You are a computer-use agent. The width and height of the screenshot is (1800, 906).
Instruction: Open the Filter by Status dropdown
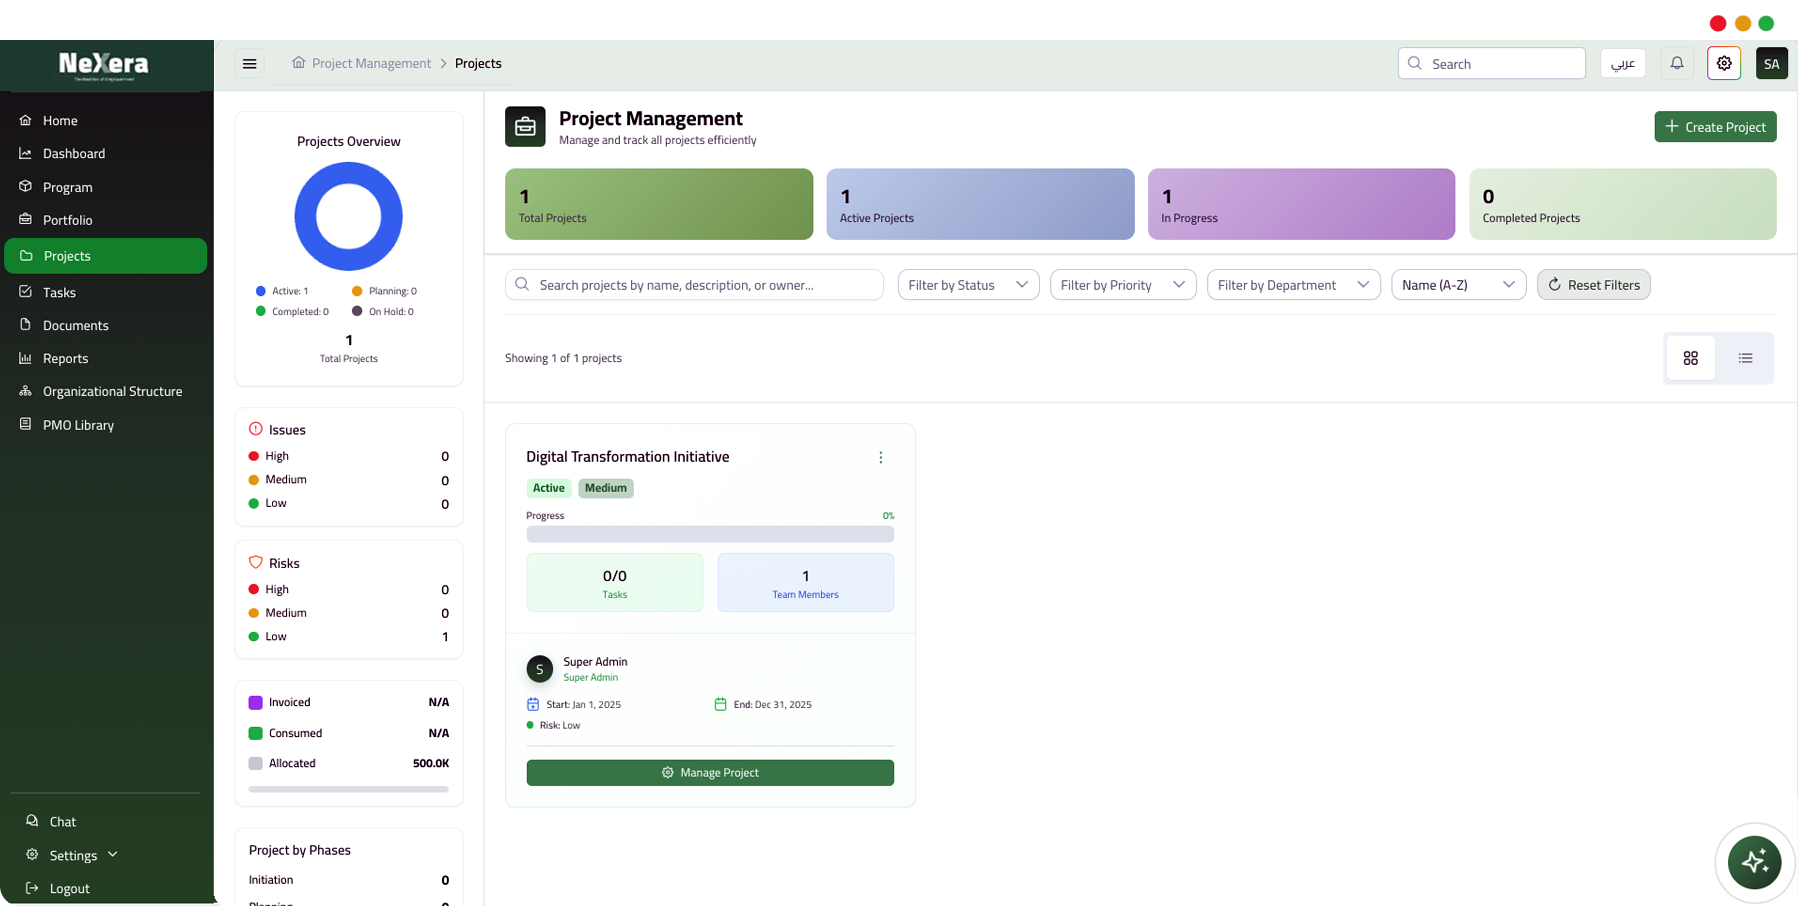click(967, 285)
